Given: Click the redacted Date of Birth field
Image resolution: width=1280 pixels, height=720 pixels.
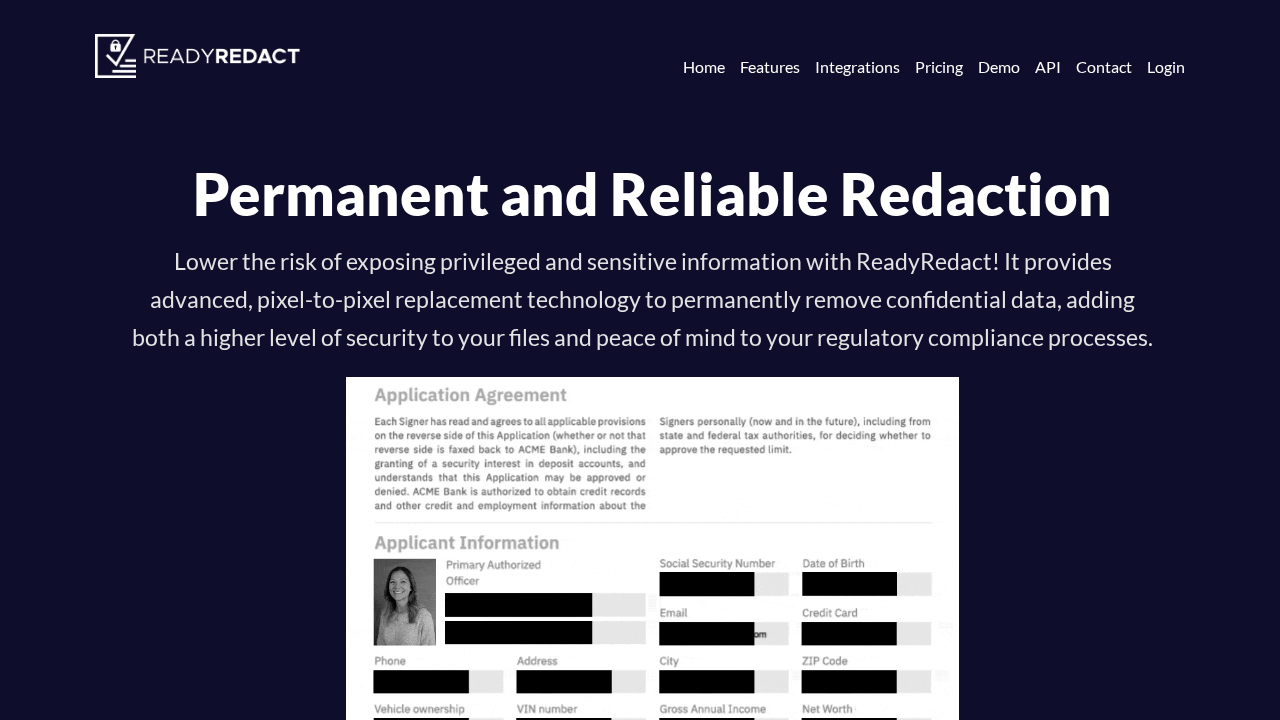Looking at the screenshot, I should click(849, 583).
